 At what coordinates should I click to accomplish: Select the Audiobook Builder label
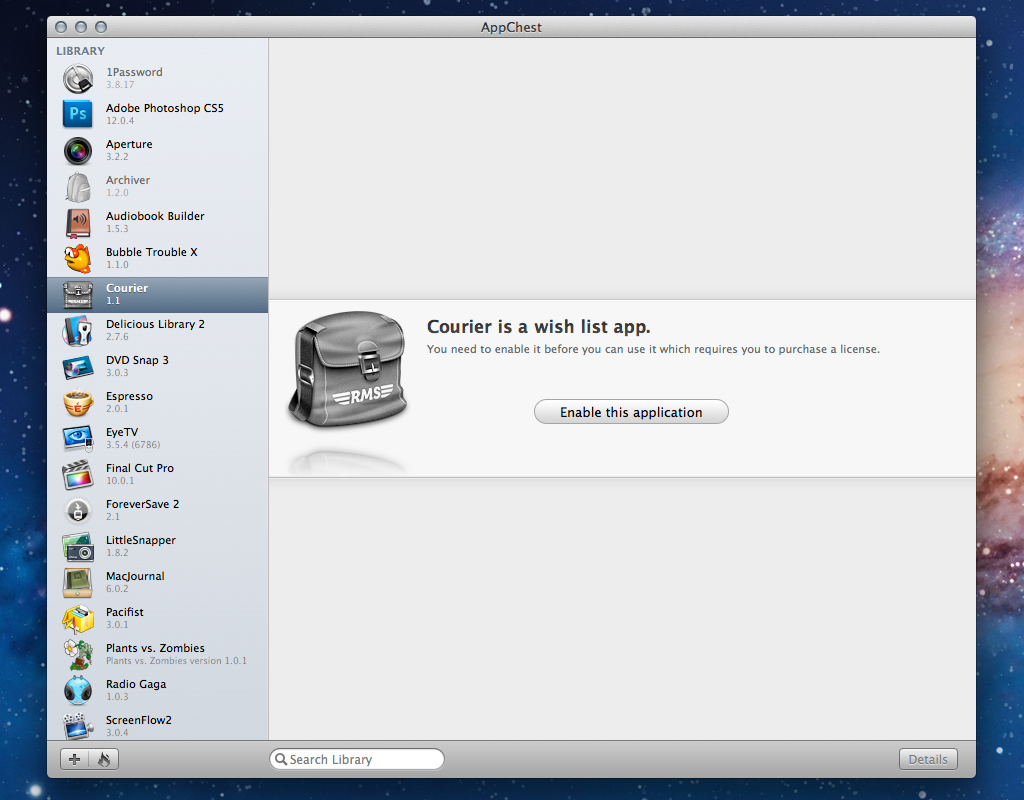click(x=155, y=216)
